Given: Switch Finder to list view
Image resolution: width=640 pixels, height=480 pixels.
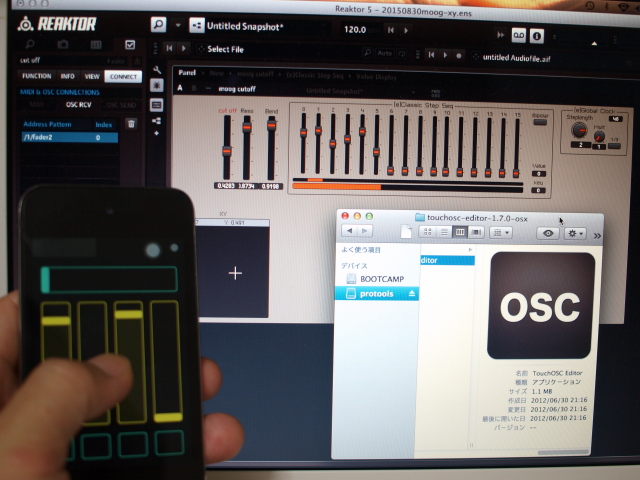Looking at the screenshot, I should (x=444, y=232).
